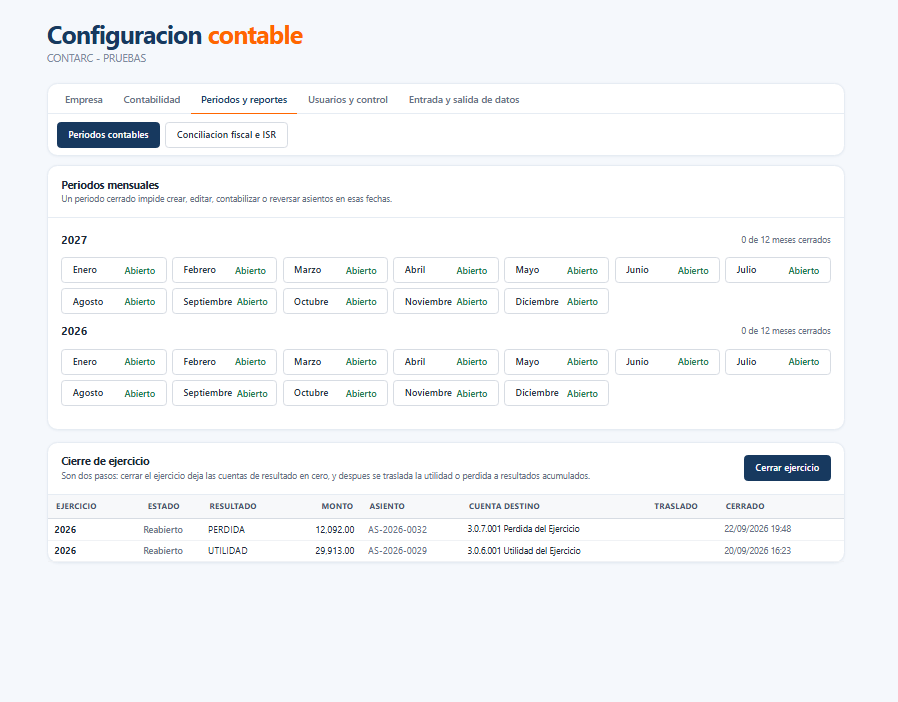Click the EJERCICIO column header

pyautogui.click(x=76, y=506)
